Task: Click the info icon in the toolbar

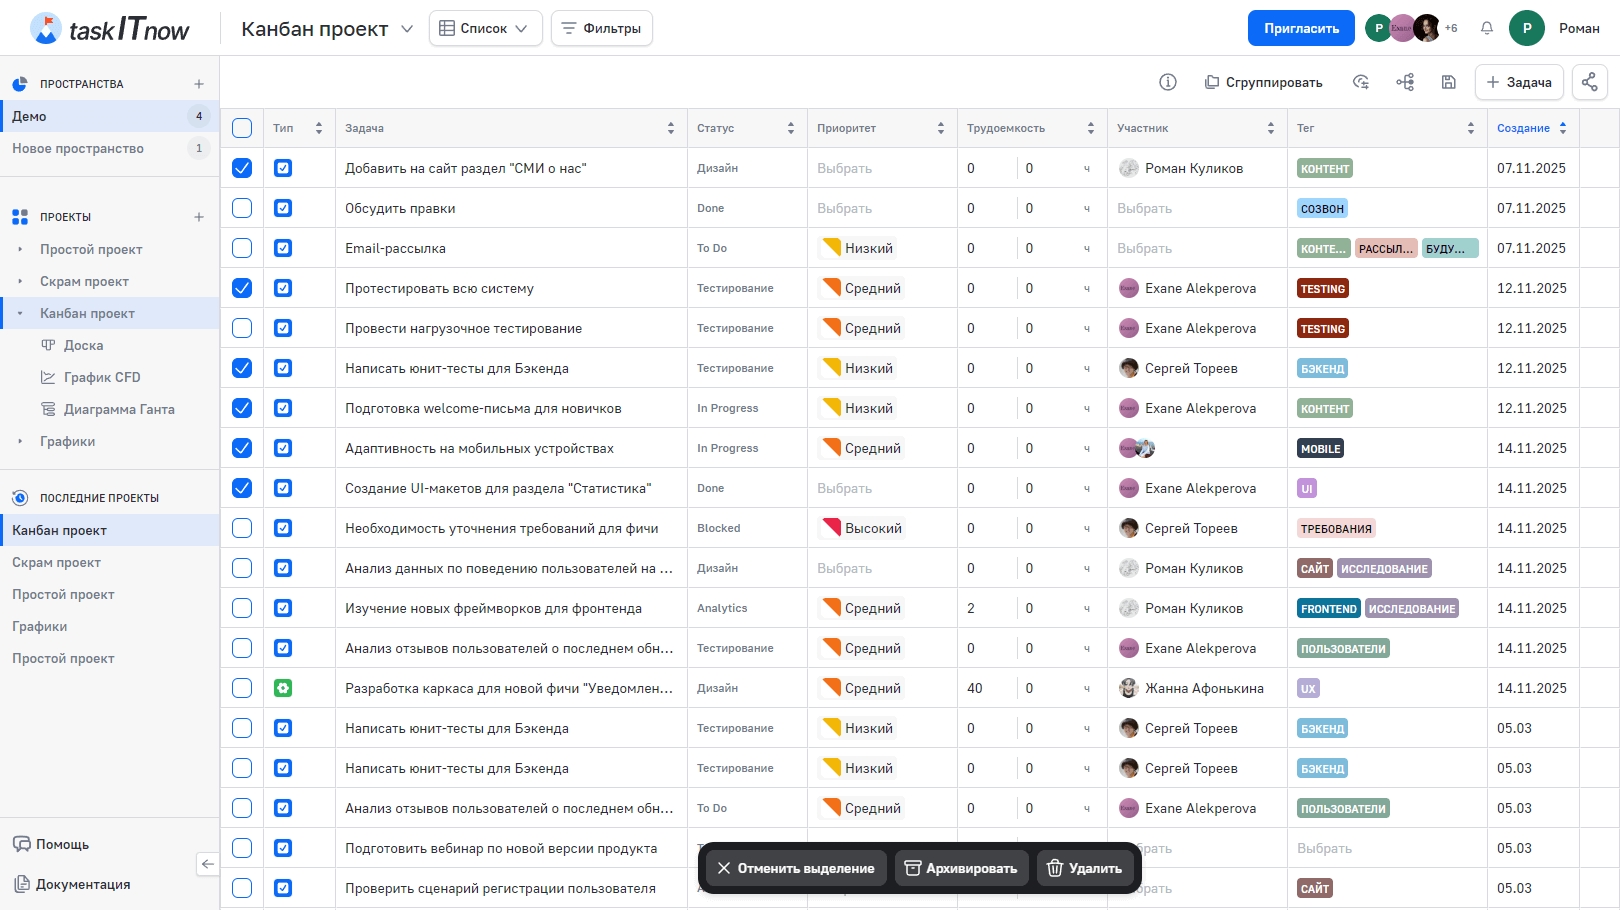Action: (1167, 82)
